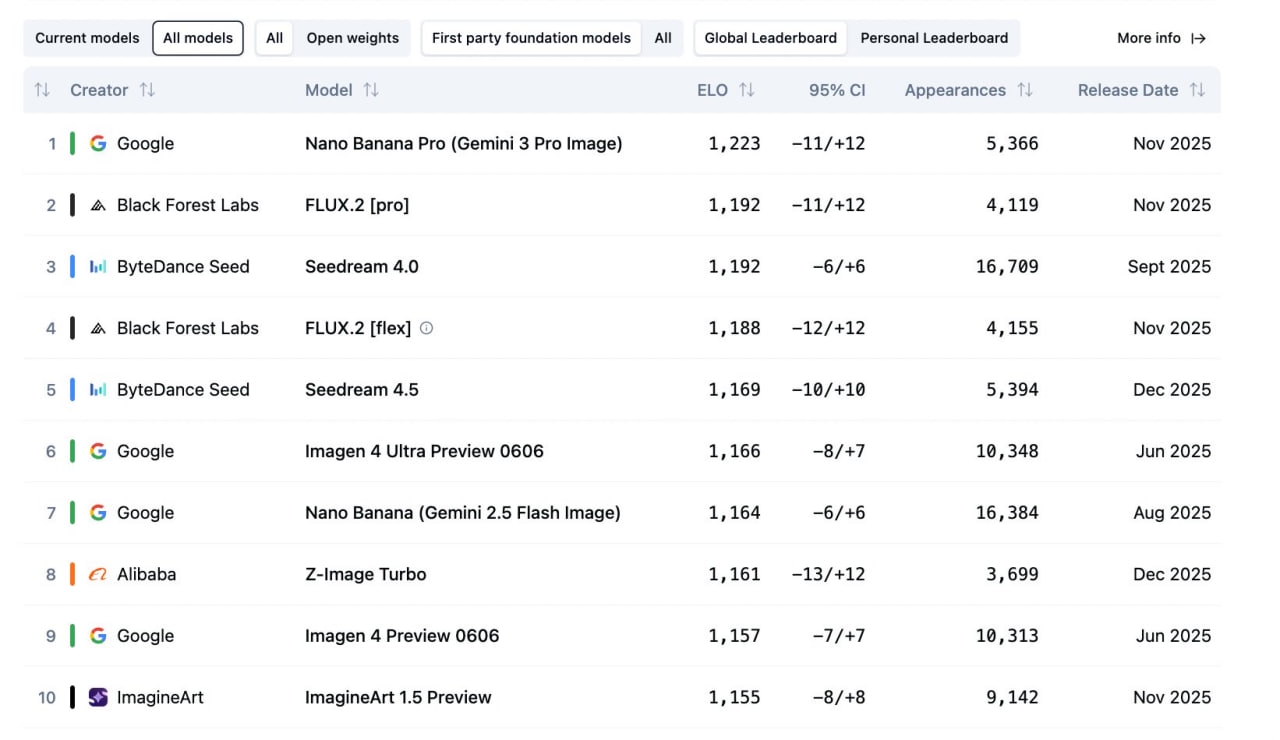The image size is (1280, 740).
Task: Click the info icon beside FLUX.2 [flex]
Action: 426,328
